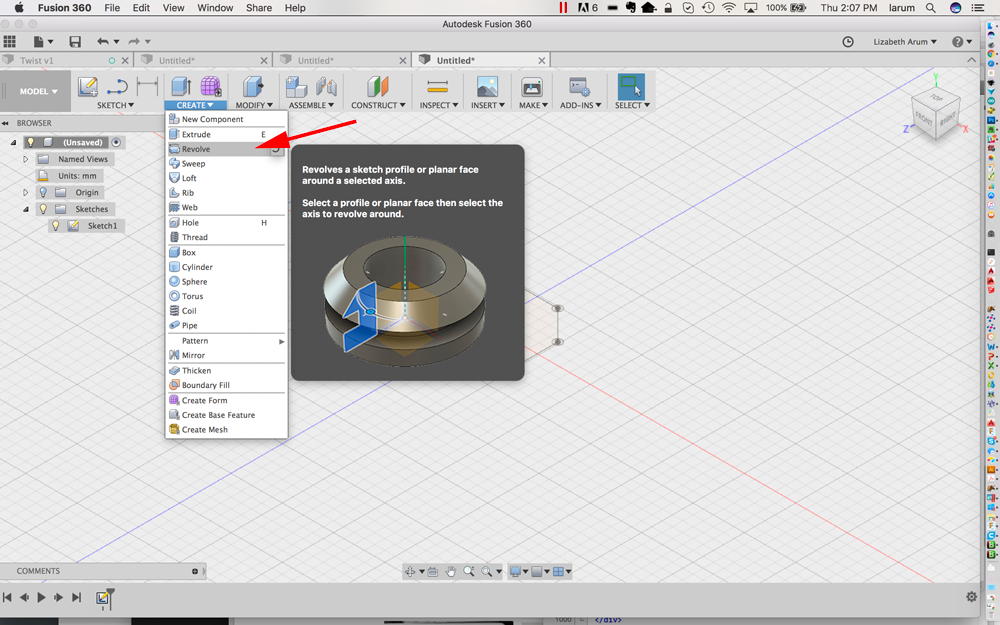Expand the COMMENTS panel
This screenshot has width=1000, height=625.
tap(195, 571)
